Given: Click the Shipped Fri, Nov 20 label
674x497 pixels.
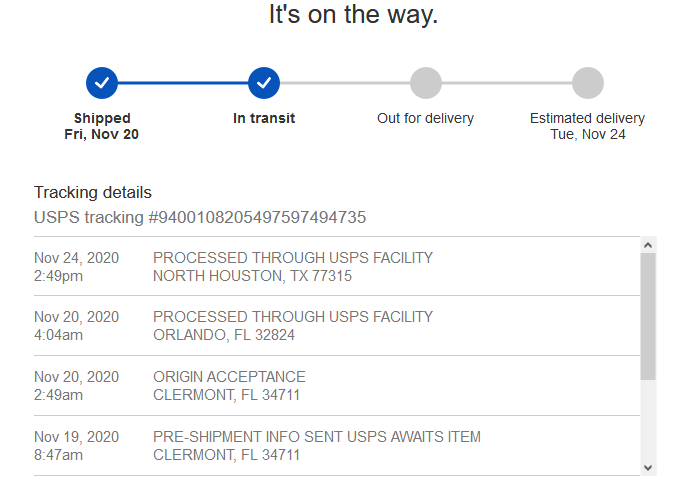Looking at the screenshot, I should coord(102,126).
